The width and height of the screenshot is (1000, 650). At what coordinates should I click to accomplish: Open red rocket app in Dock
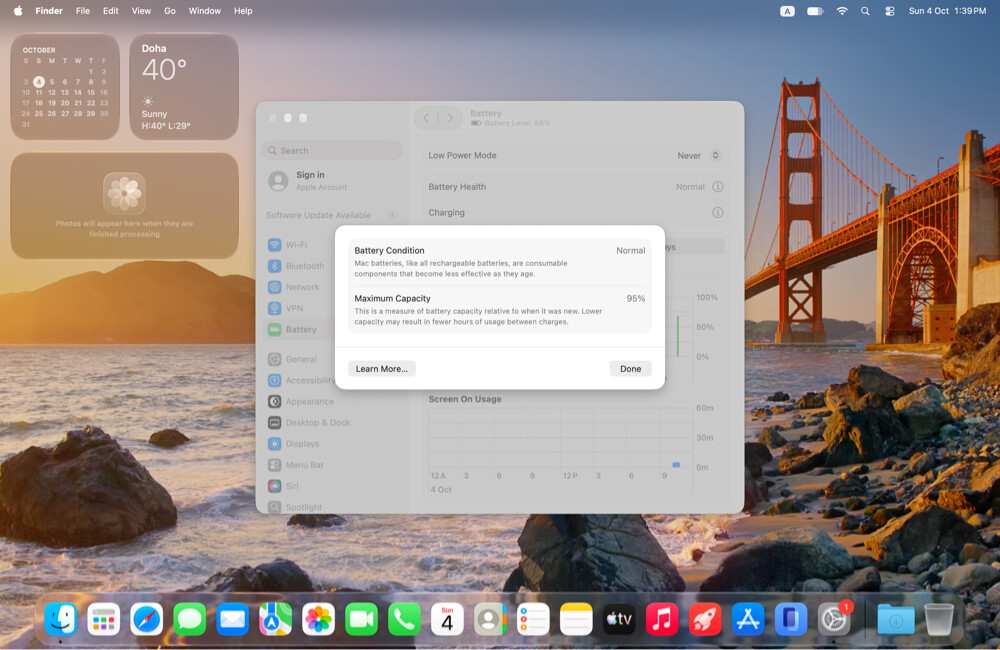point(705,619)
